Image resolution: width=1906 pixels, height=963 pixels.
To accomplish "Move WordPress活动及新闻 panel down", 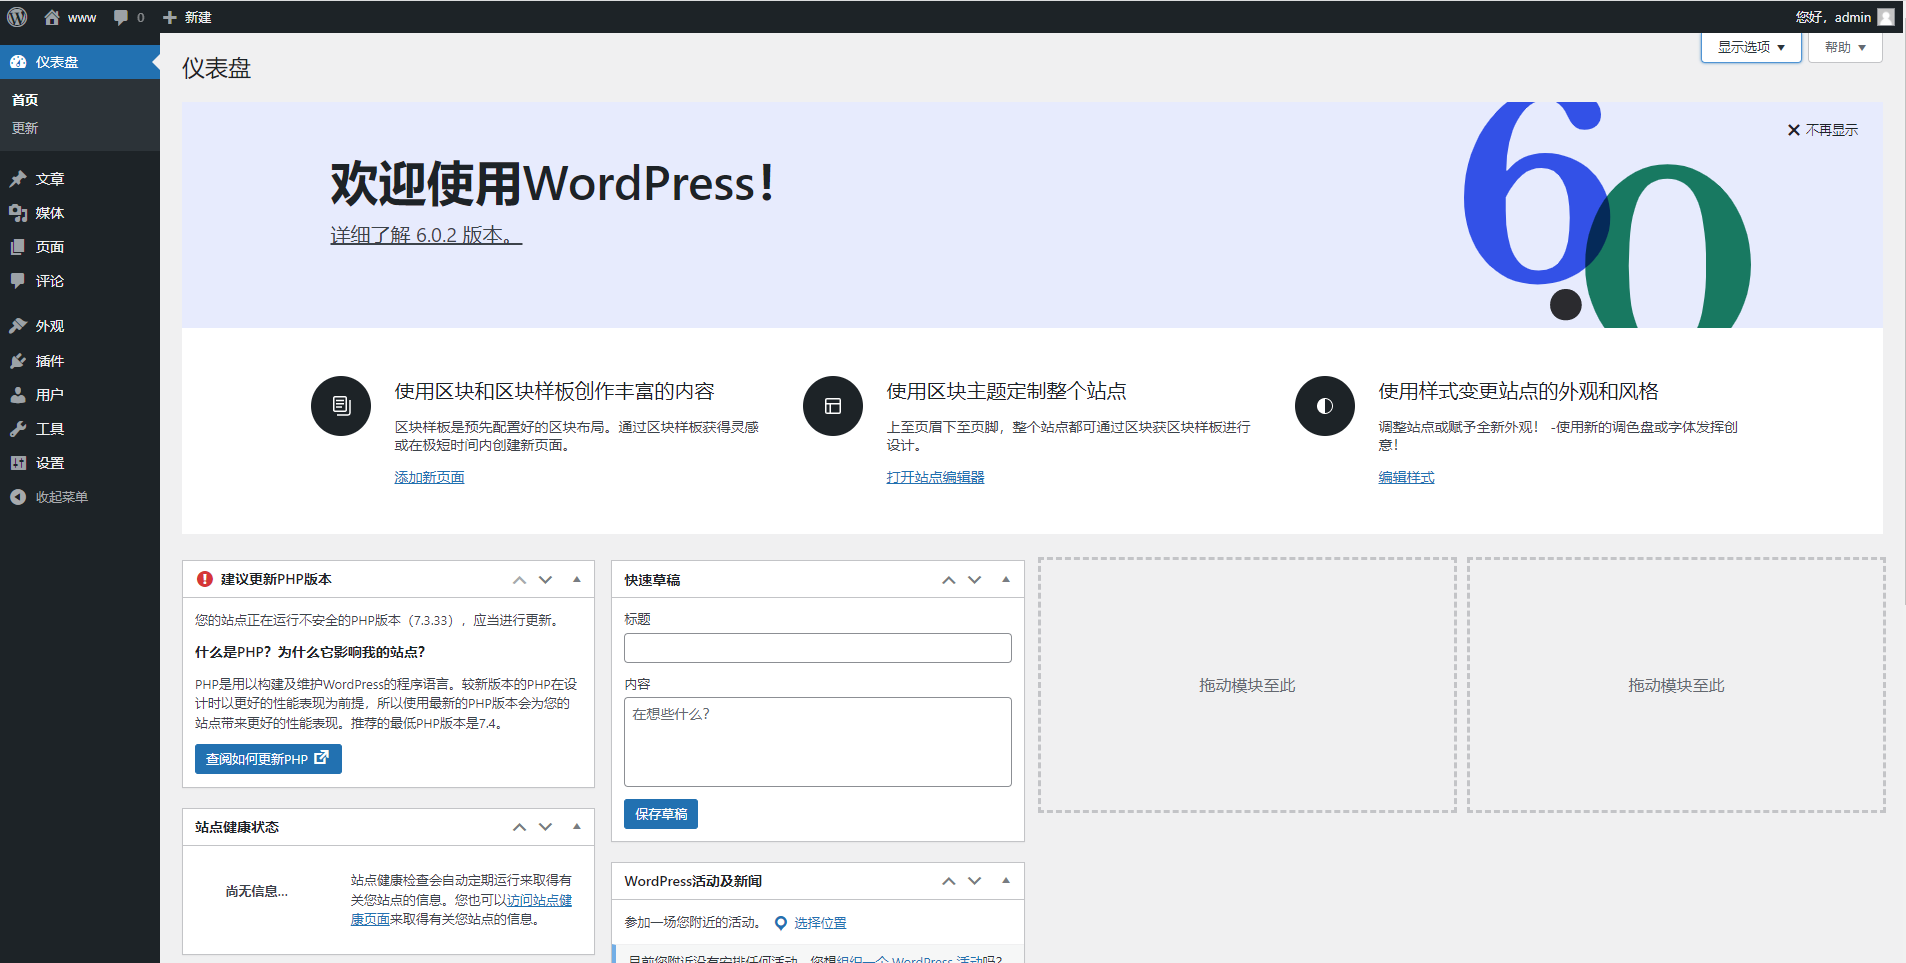I will coord(974,881).
